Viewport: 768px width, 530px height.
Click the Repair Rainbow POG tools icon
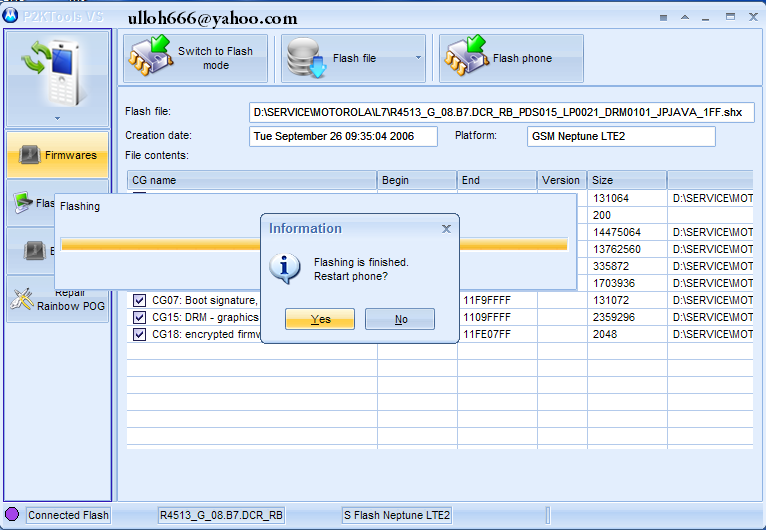coord(22,299)
